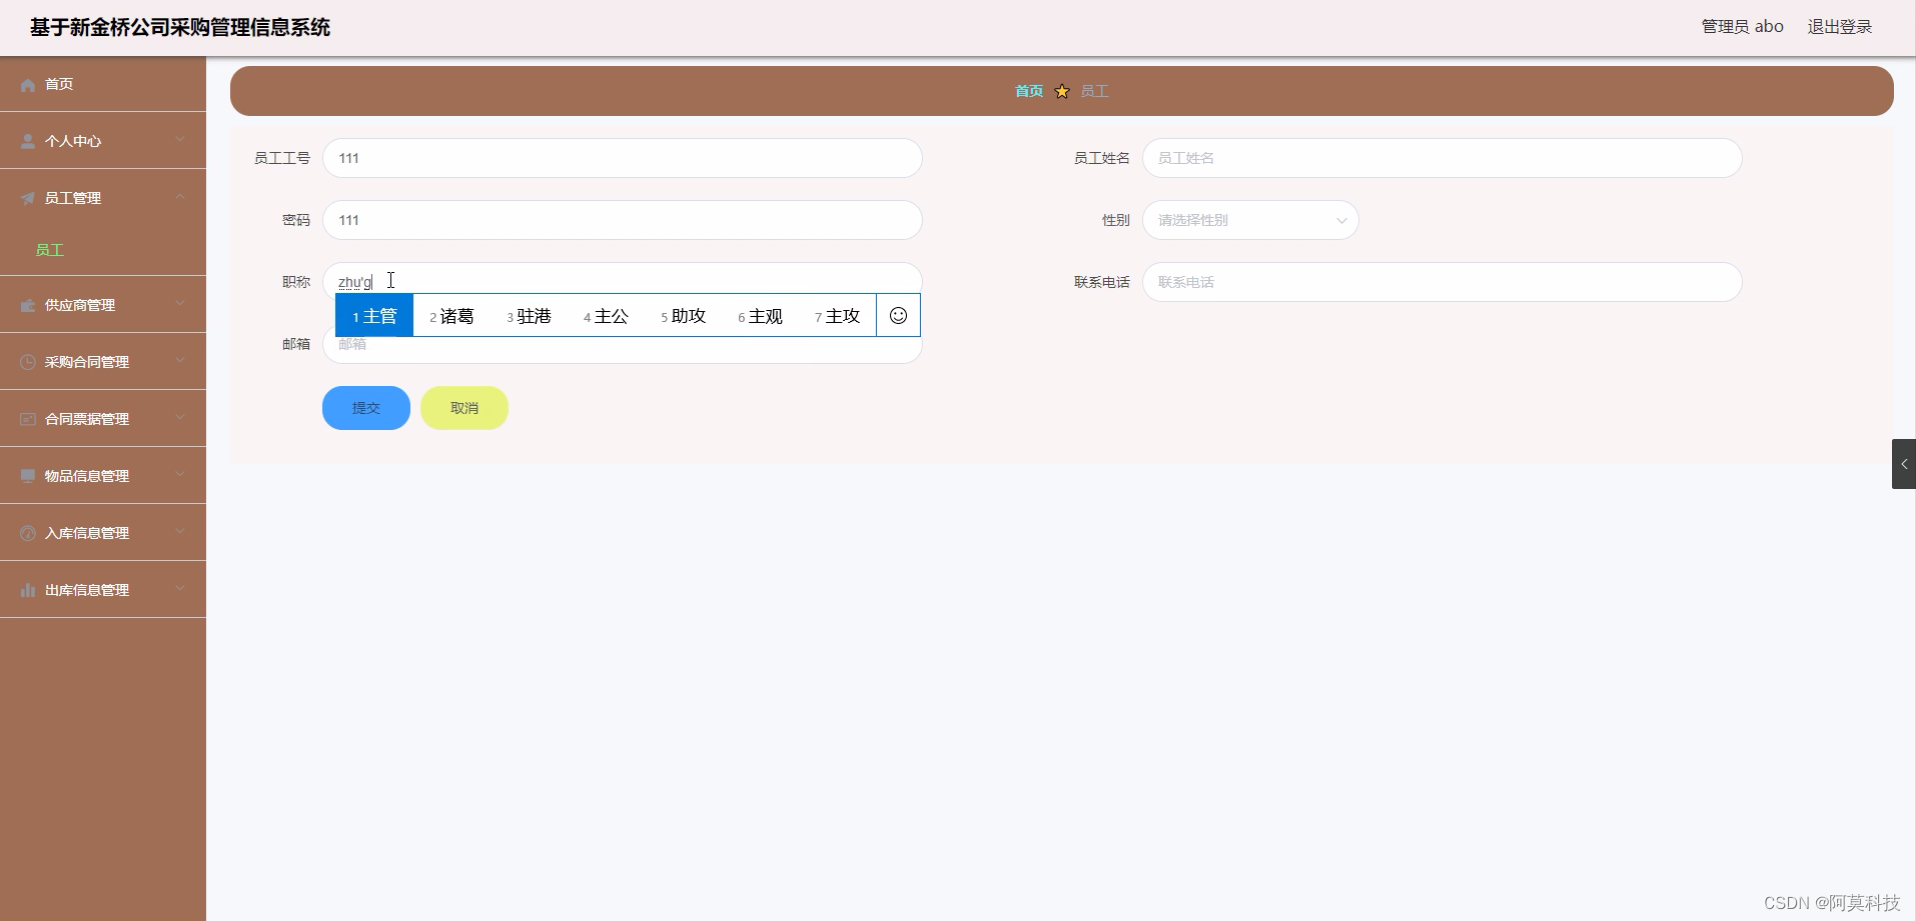Click 退出登录 to log out
The image size is (1916, 921).
(1839, 26)
